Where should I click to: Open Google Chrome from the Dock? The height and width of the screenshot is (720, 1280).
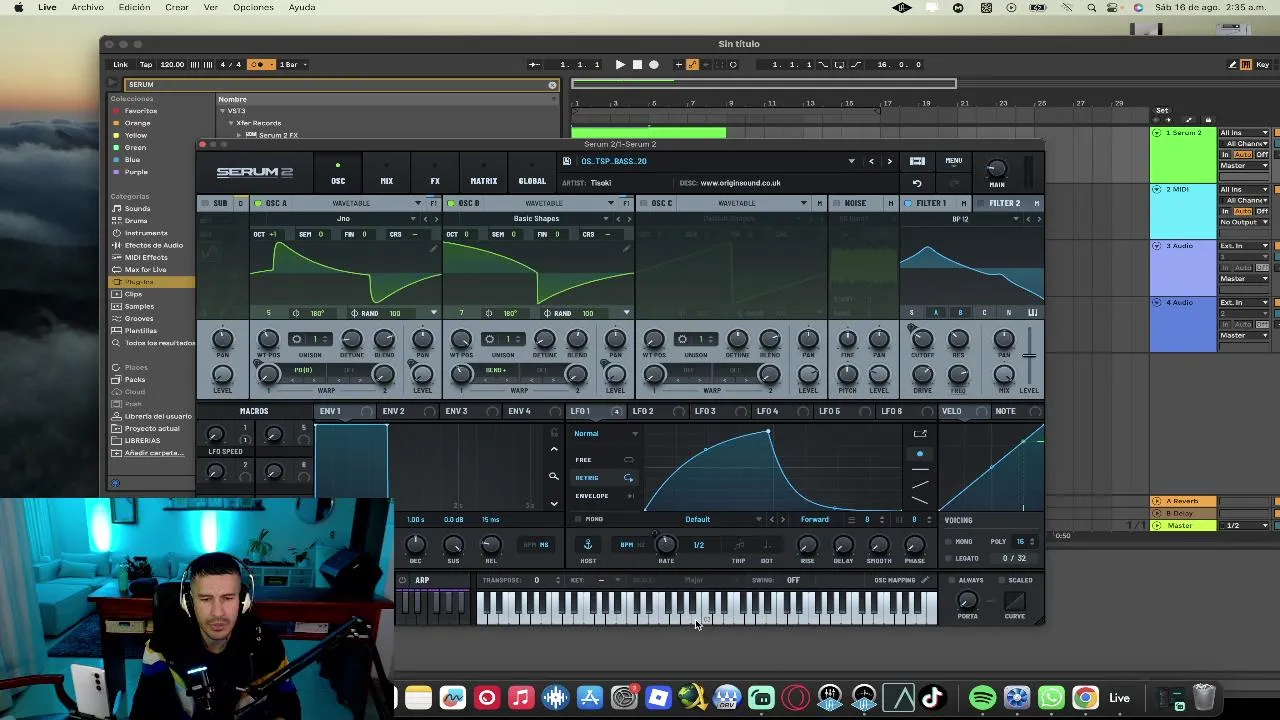click(x=1085, y=698)
